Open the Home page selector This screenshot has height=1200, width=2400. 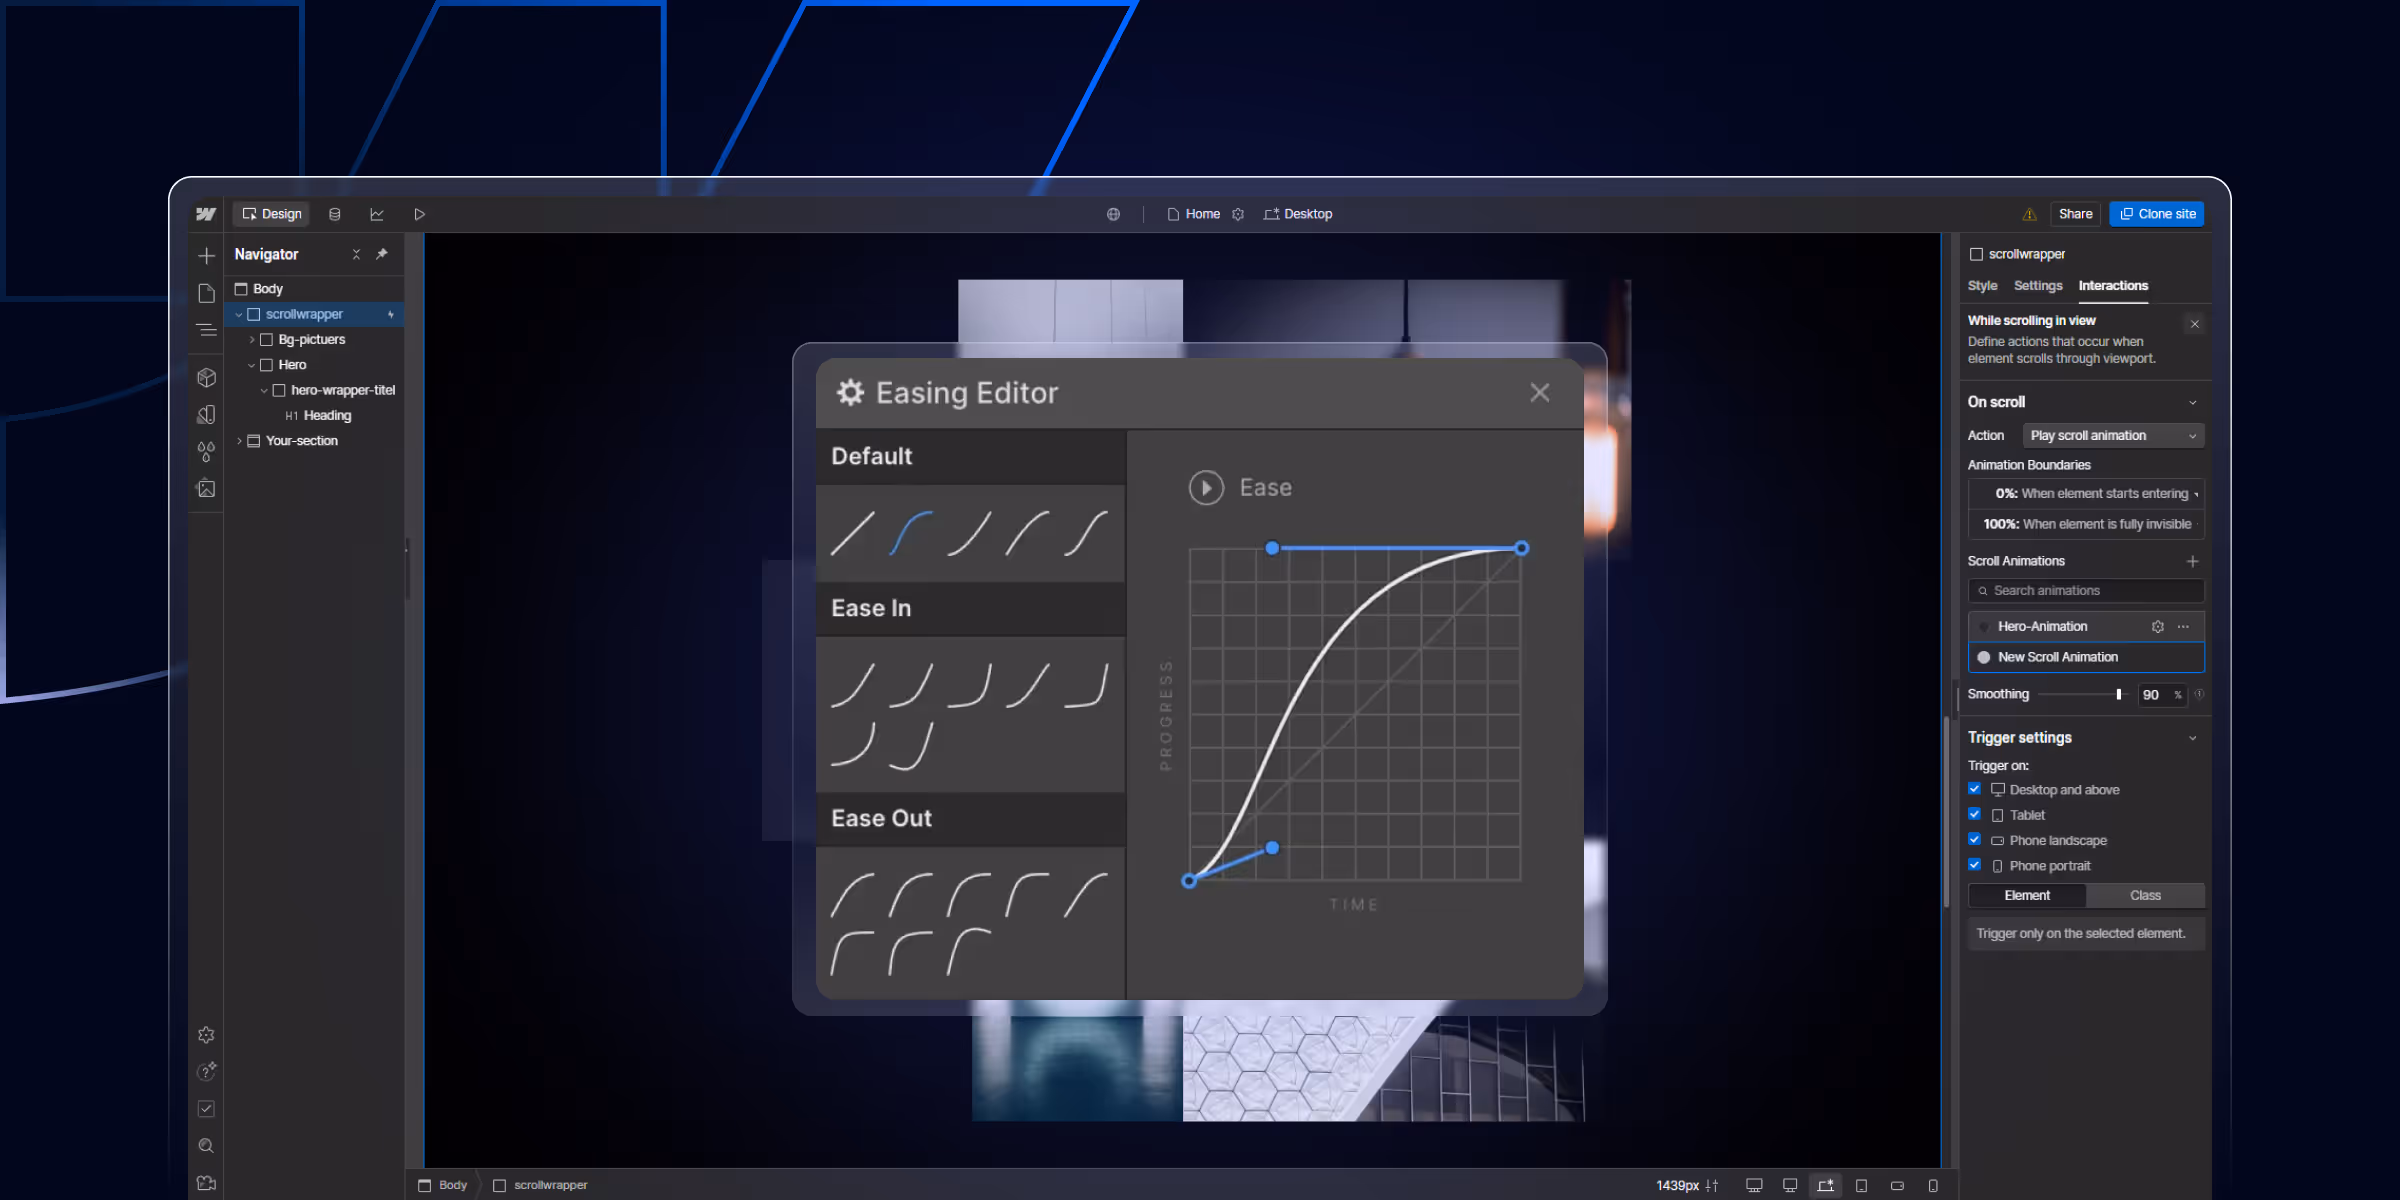click(x=1194, y=214)
